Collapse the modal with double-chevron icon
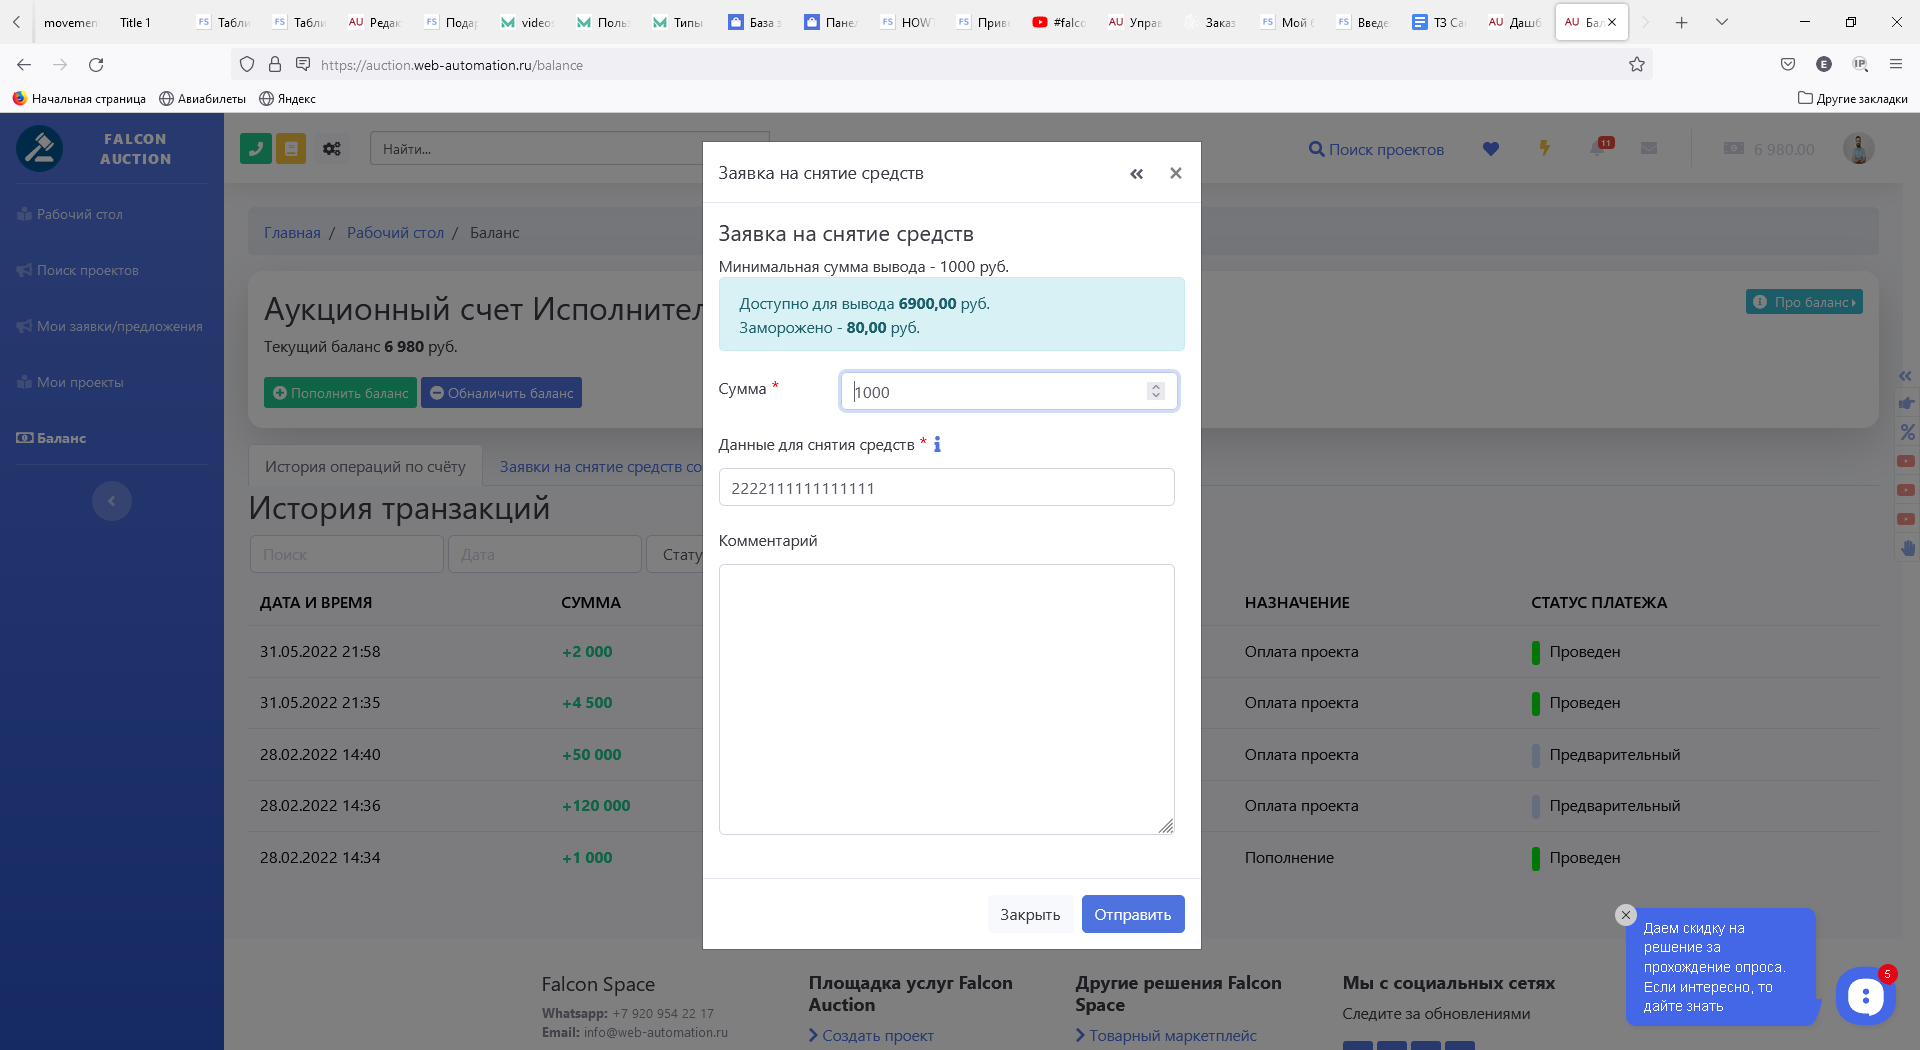 point(1137,174)
